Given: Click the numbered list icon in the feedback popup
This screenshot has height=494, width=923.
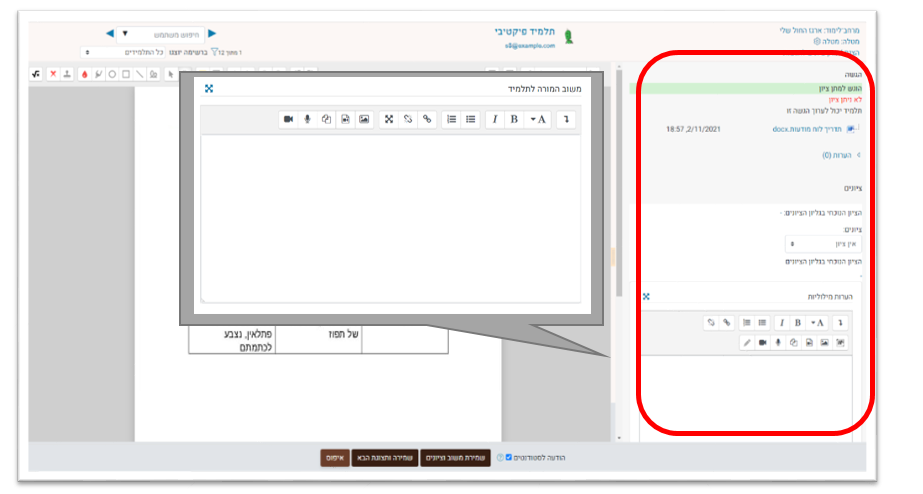Looking at the screenshot, I should 452,119.
